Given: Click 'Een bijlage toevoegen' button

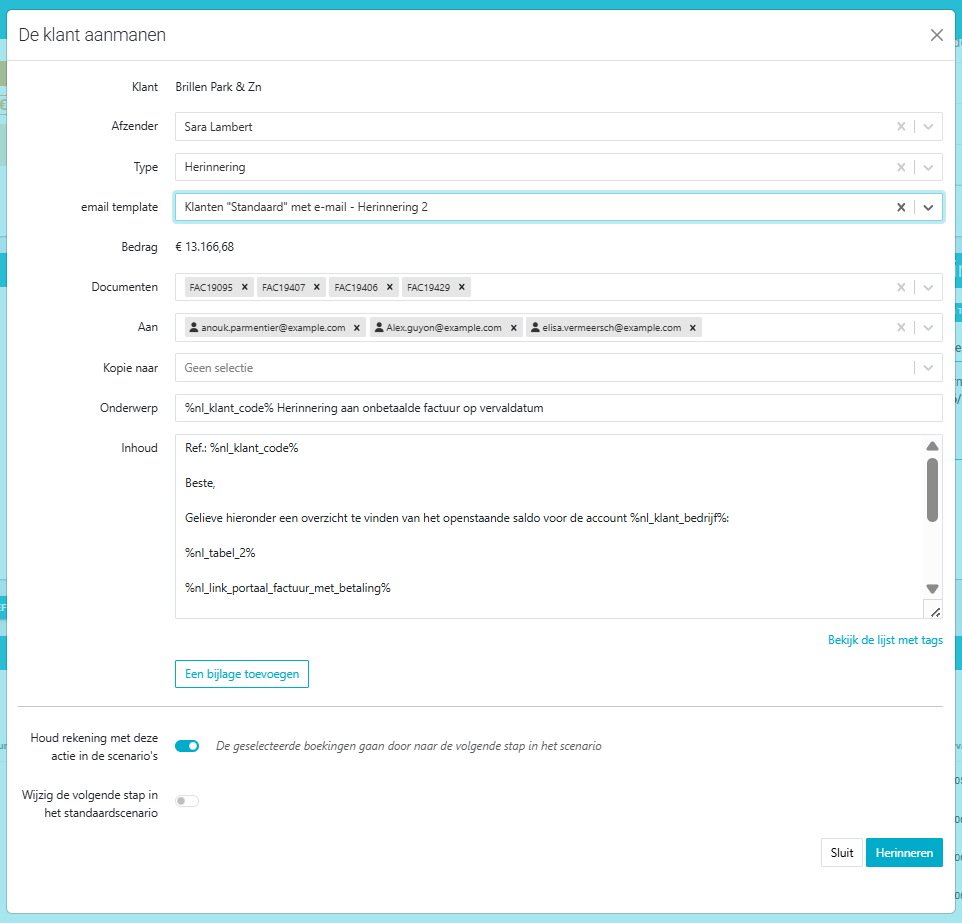Looking at the screenshot, I should point(242,674).
